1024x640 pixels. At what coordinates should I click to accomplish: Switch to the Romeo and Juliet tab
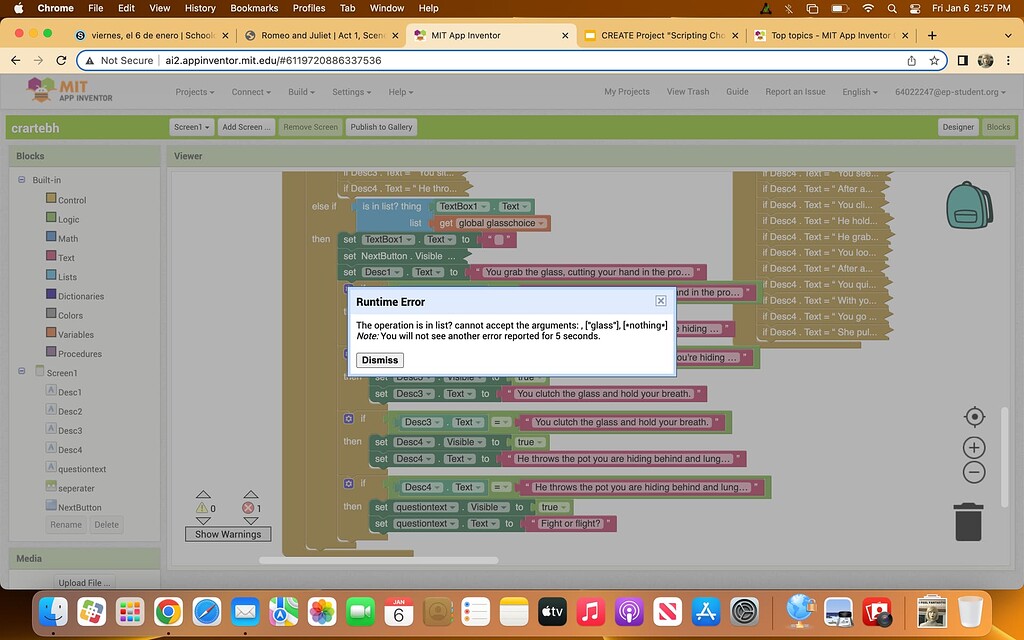[x=322, y=35]
